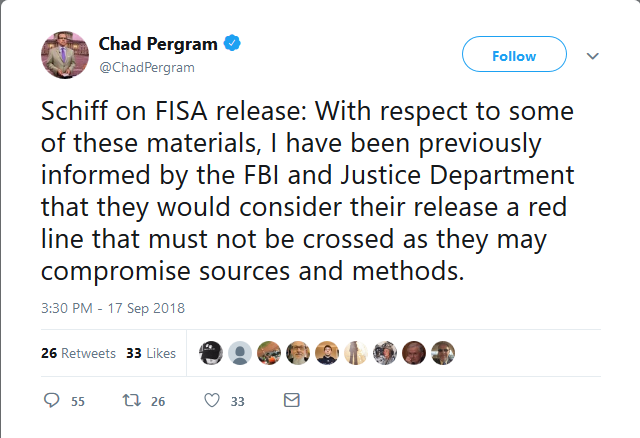Click the blue verified badge
The width and height of the screenshot is (640, 438).
[x=232, y=43]
